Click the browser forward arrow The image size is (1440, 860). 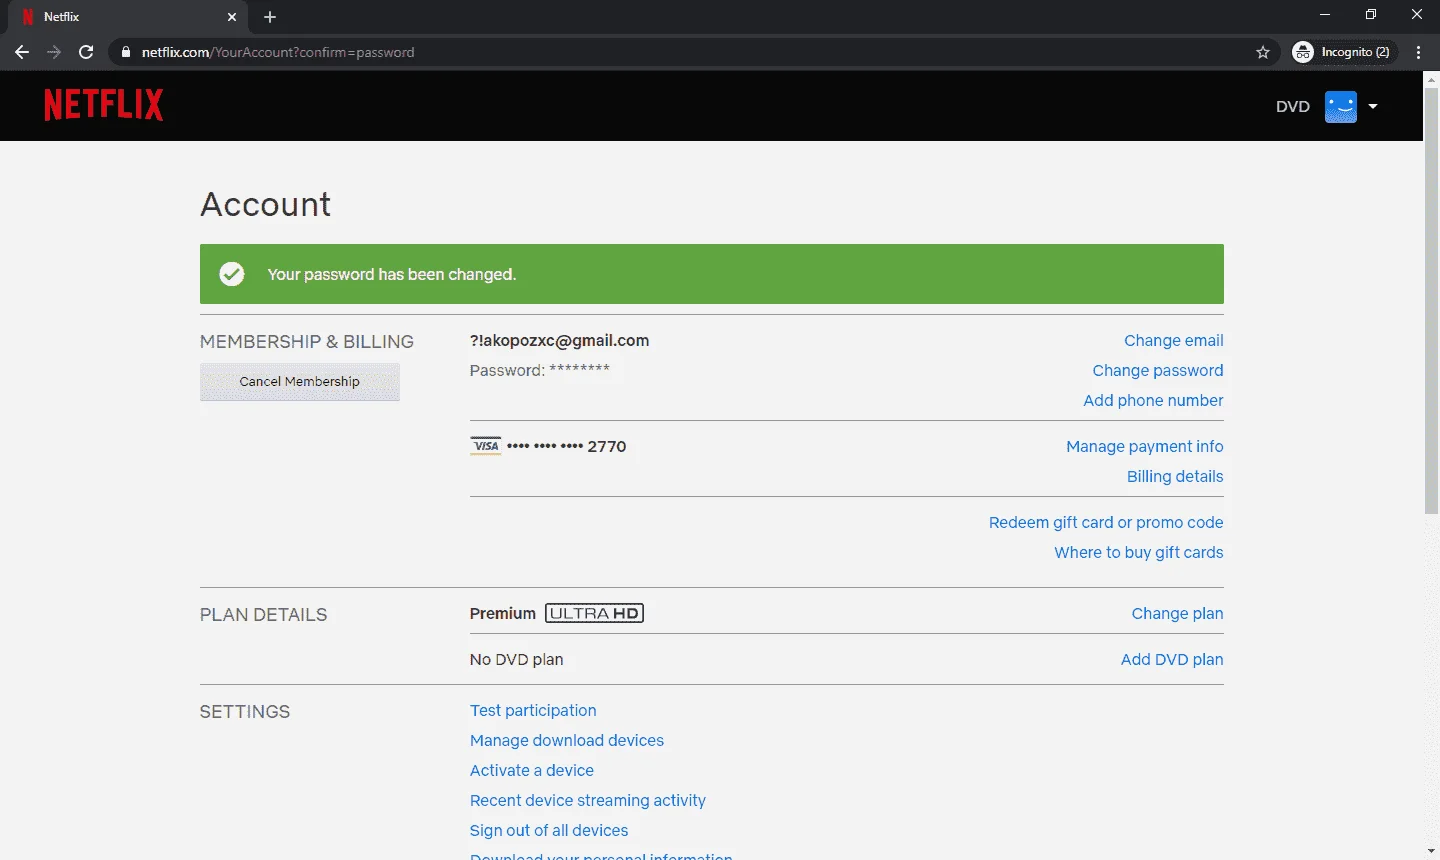pos(54,52)
